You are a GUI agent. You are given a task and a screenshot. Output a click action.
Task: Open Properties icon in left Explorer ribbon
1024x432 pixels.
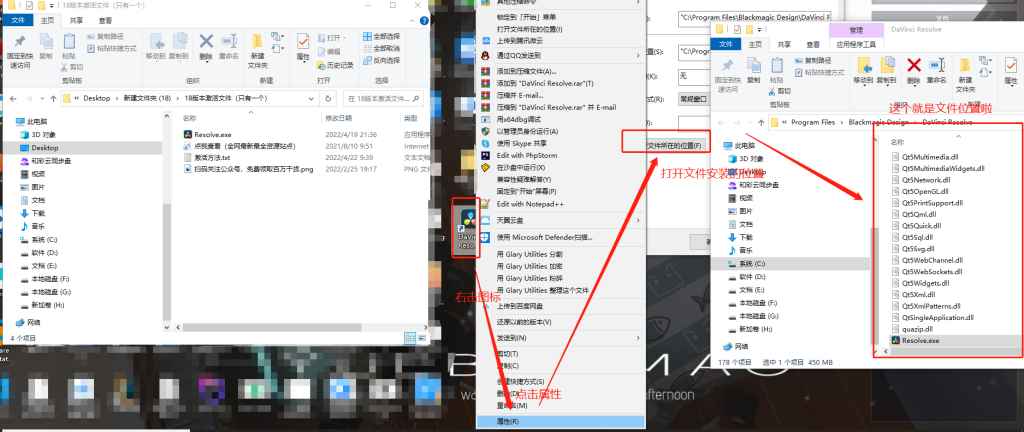tap(301, 46)
